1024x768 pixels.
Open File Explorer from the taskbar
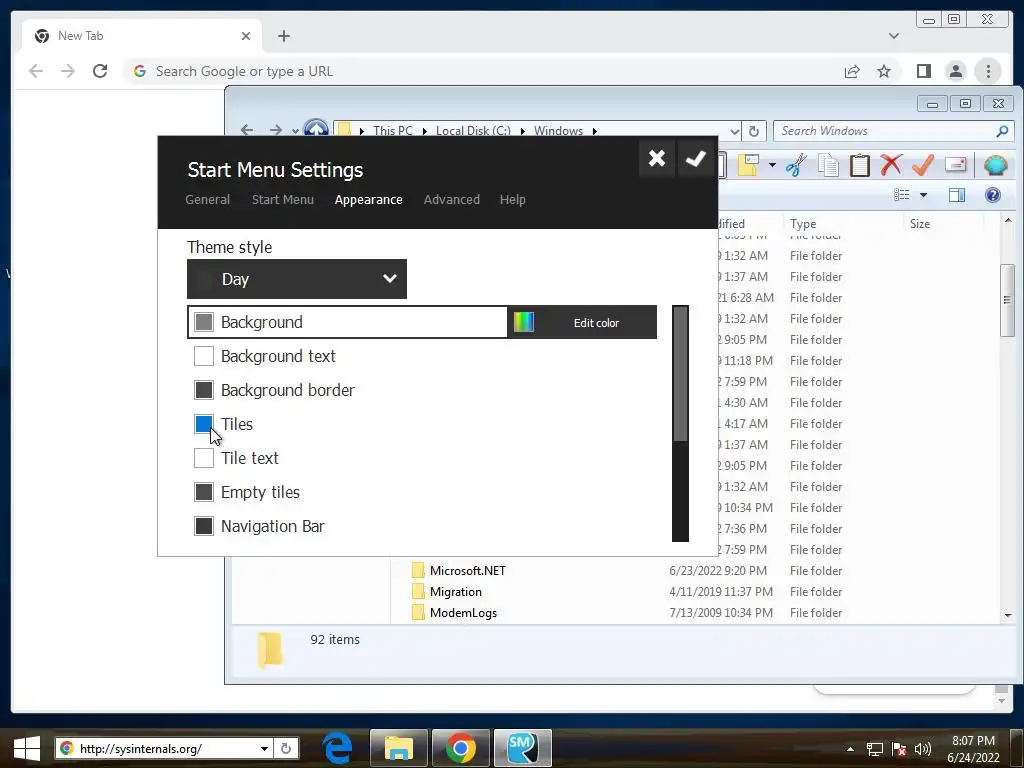click(x=398, y=748)
